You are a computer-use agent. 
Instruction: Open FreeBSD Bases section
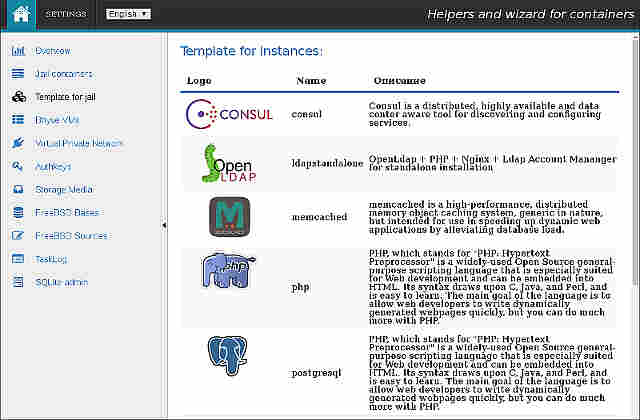click(x=67, y=213)
